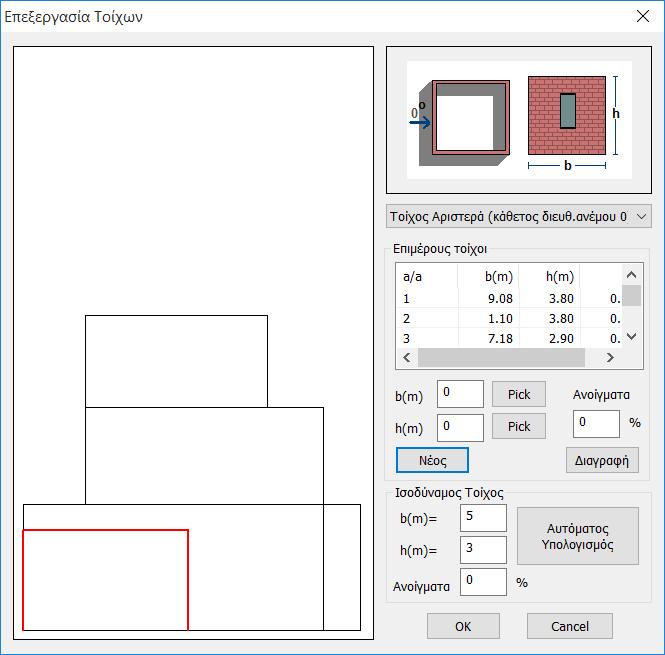Click the Διαγραφή button
Image resolution: width=665 pixels, height=655 pixels.
[602, 460]
